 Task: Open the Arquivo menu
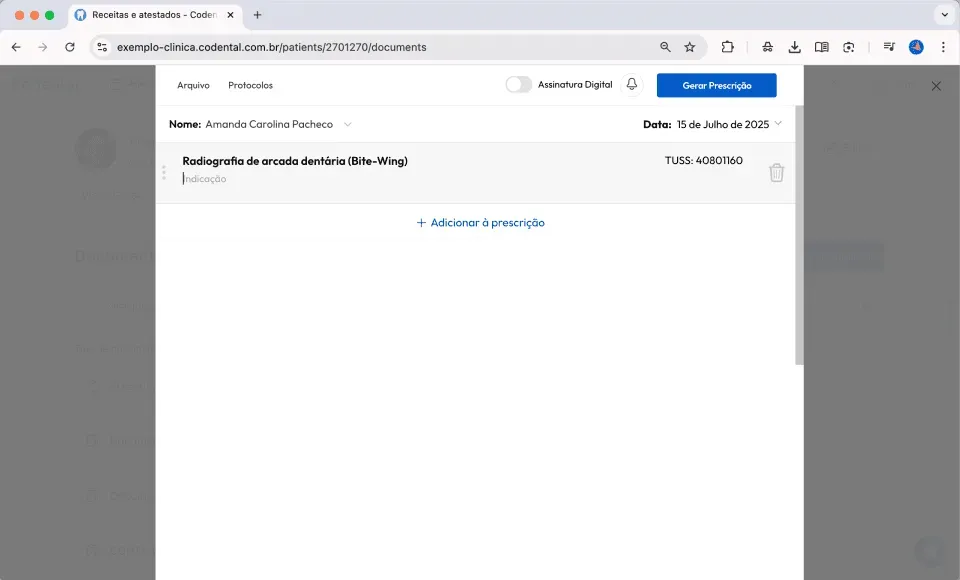(193, 85)
